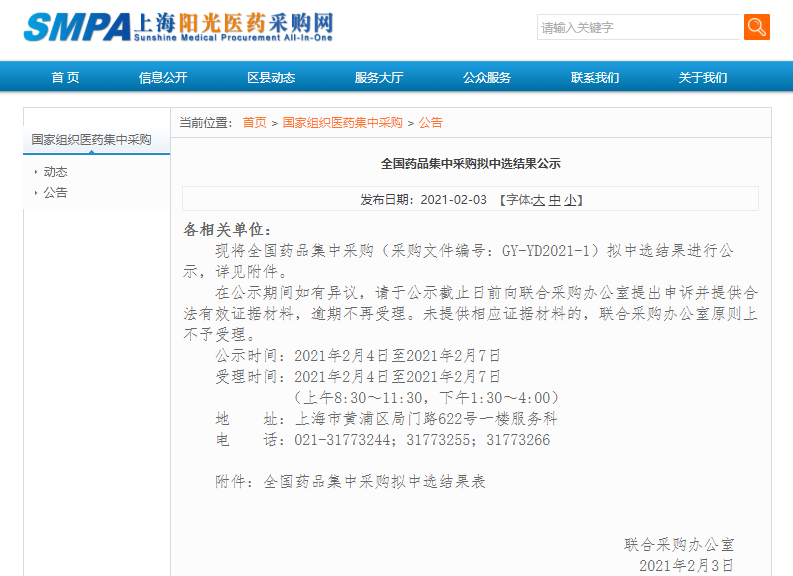This screenshot has height=576, width=793.
Task: Click the article title 全国药品集中采购拟中选结果公示
Action: [471, 164]
